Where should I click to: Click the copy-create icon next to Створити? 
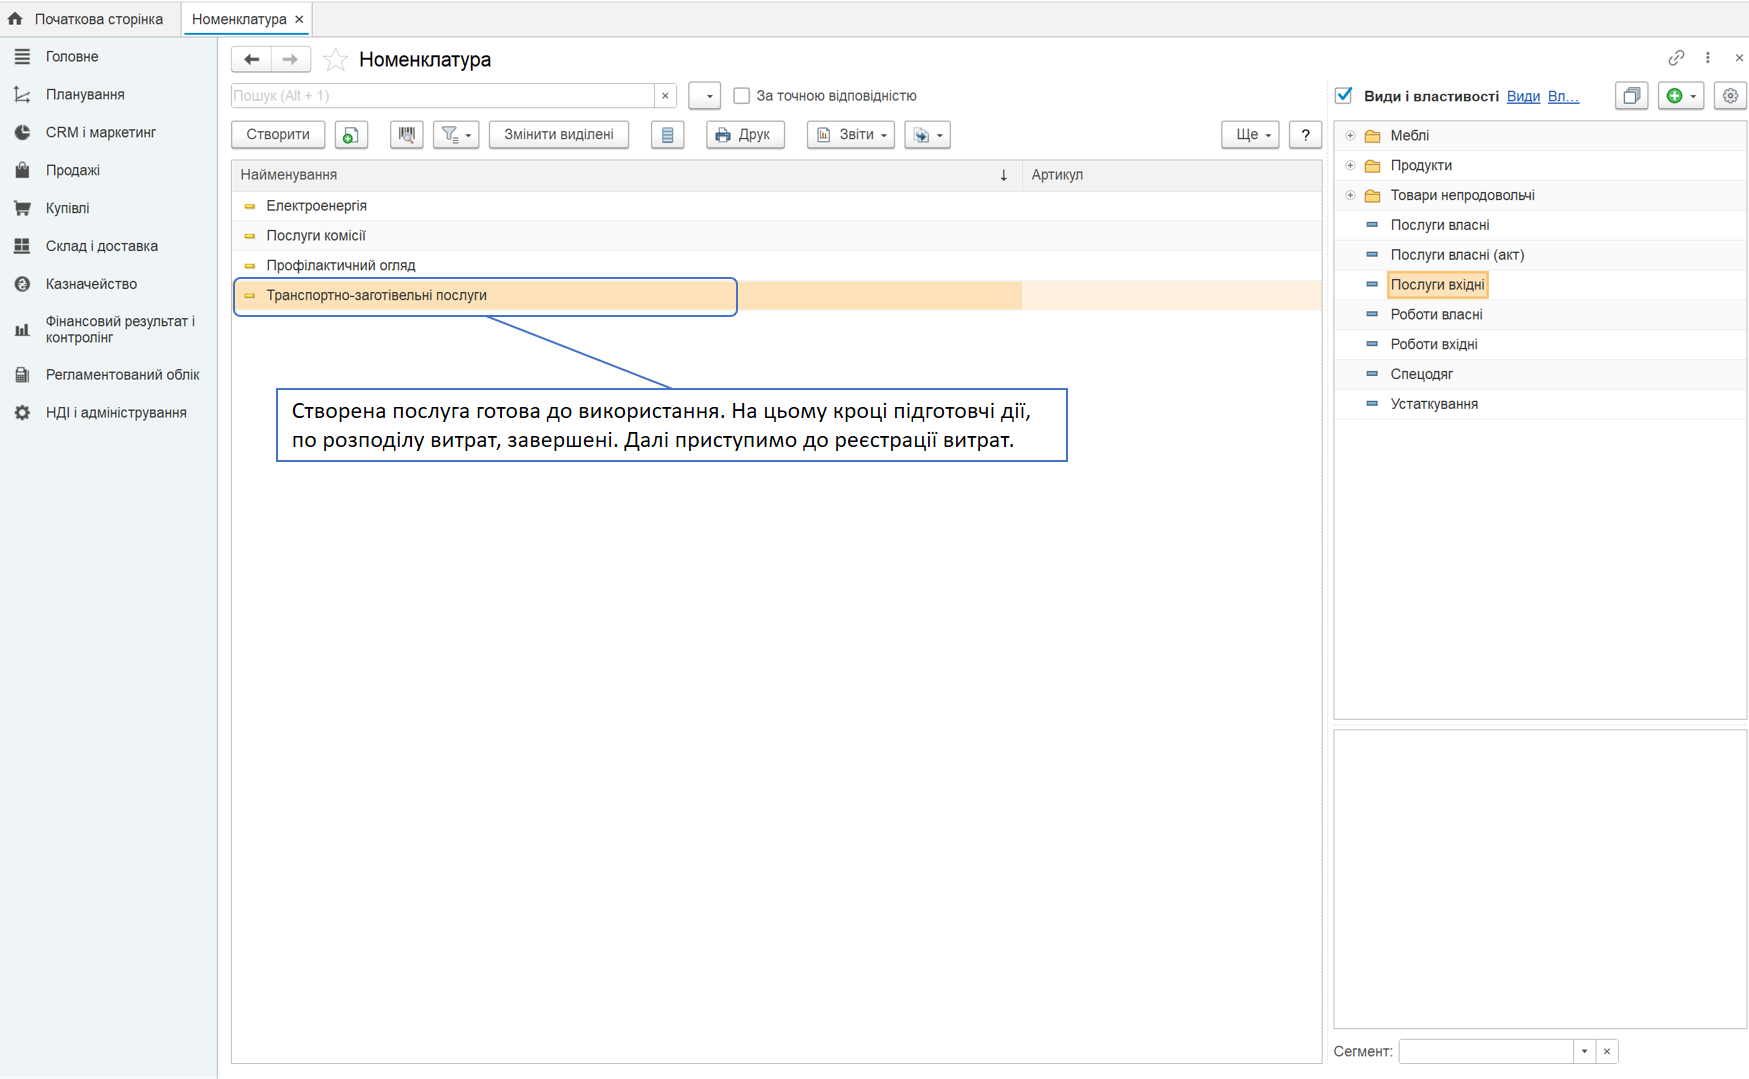tap(351, 135)
